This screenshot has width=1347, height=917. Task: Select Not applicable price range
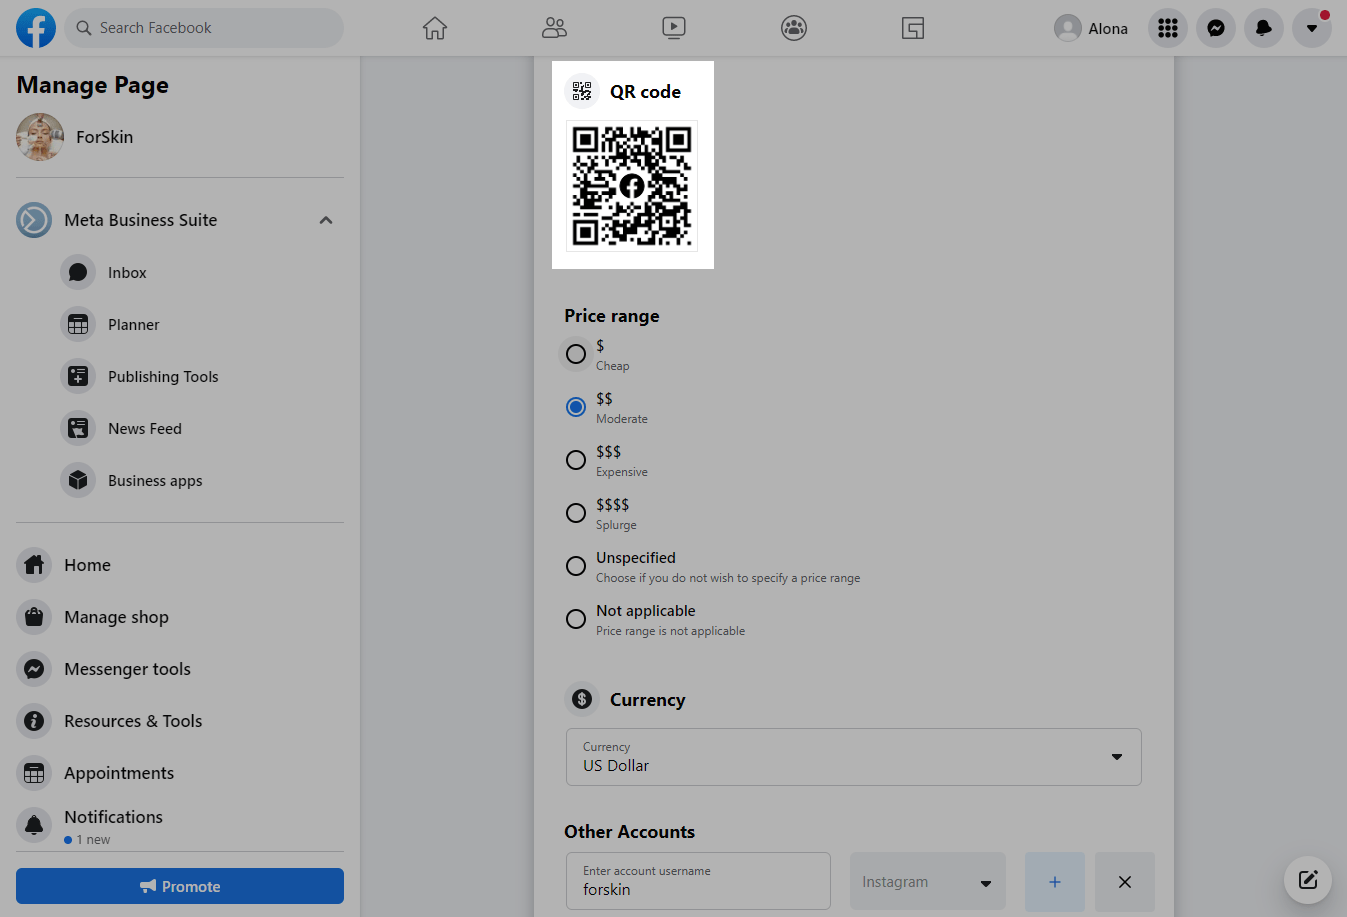tap(576, 619)
